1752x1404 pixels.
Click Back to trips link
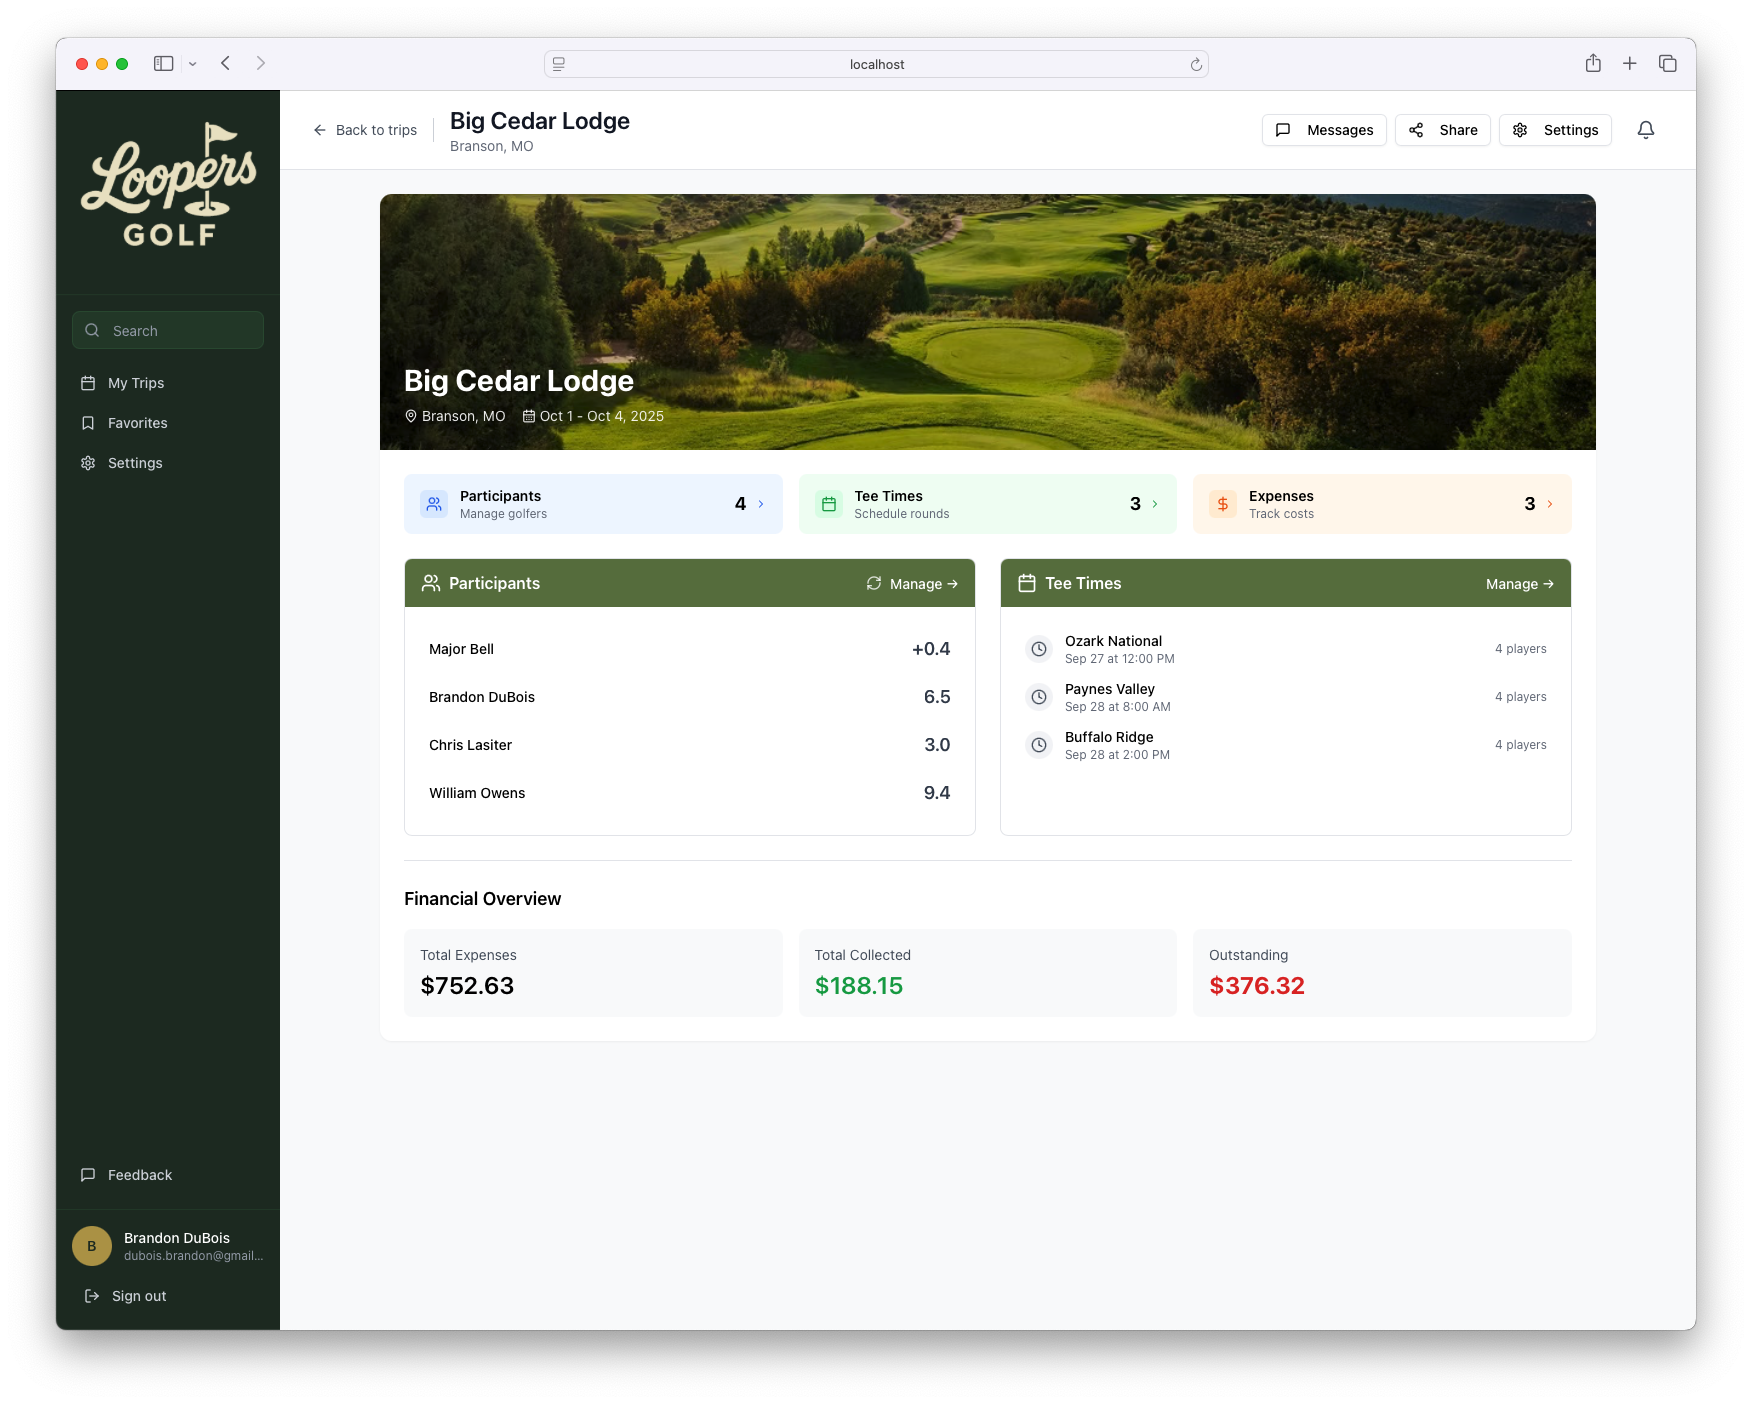[x=365, y=130]
